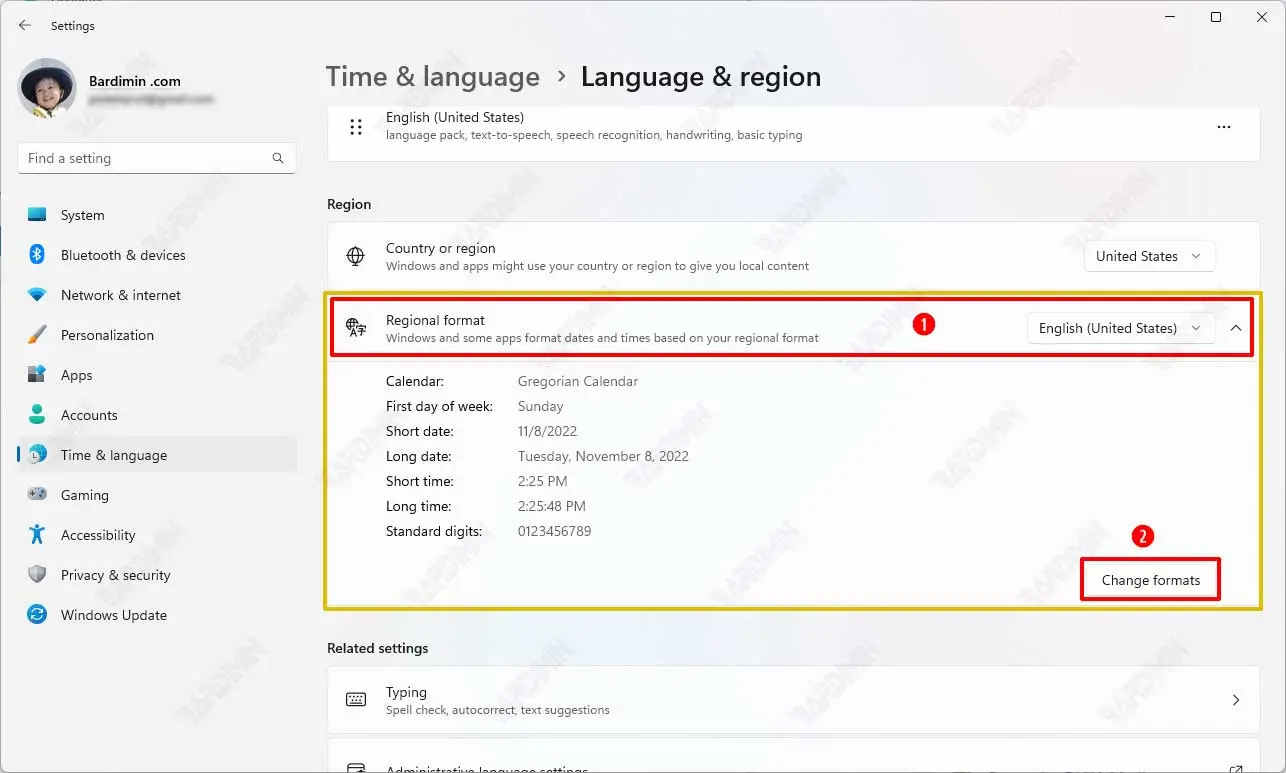The height and width of the screenshot is (773, 1286).
Task: Open Apps in the sidebar
Action: [76, 375]
